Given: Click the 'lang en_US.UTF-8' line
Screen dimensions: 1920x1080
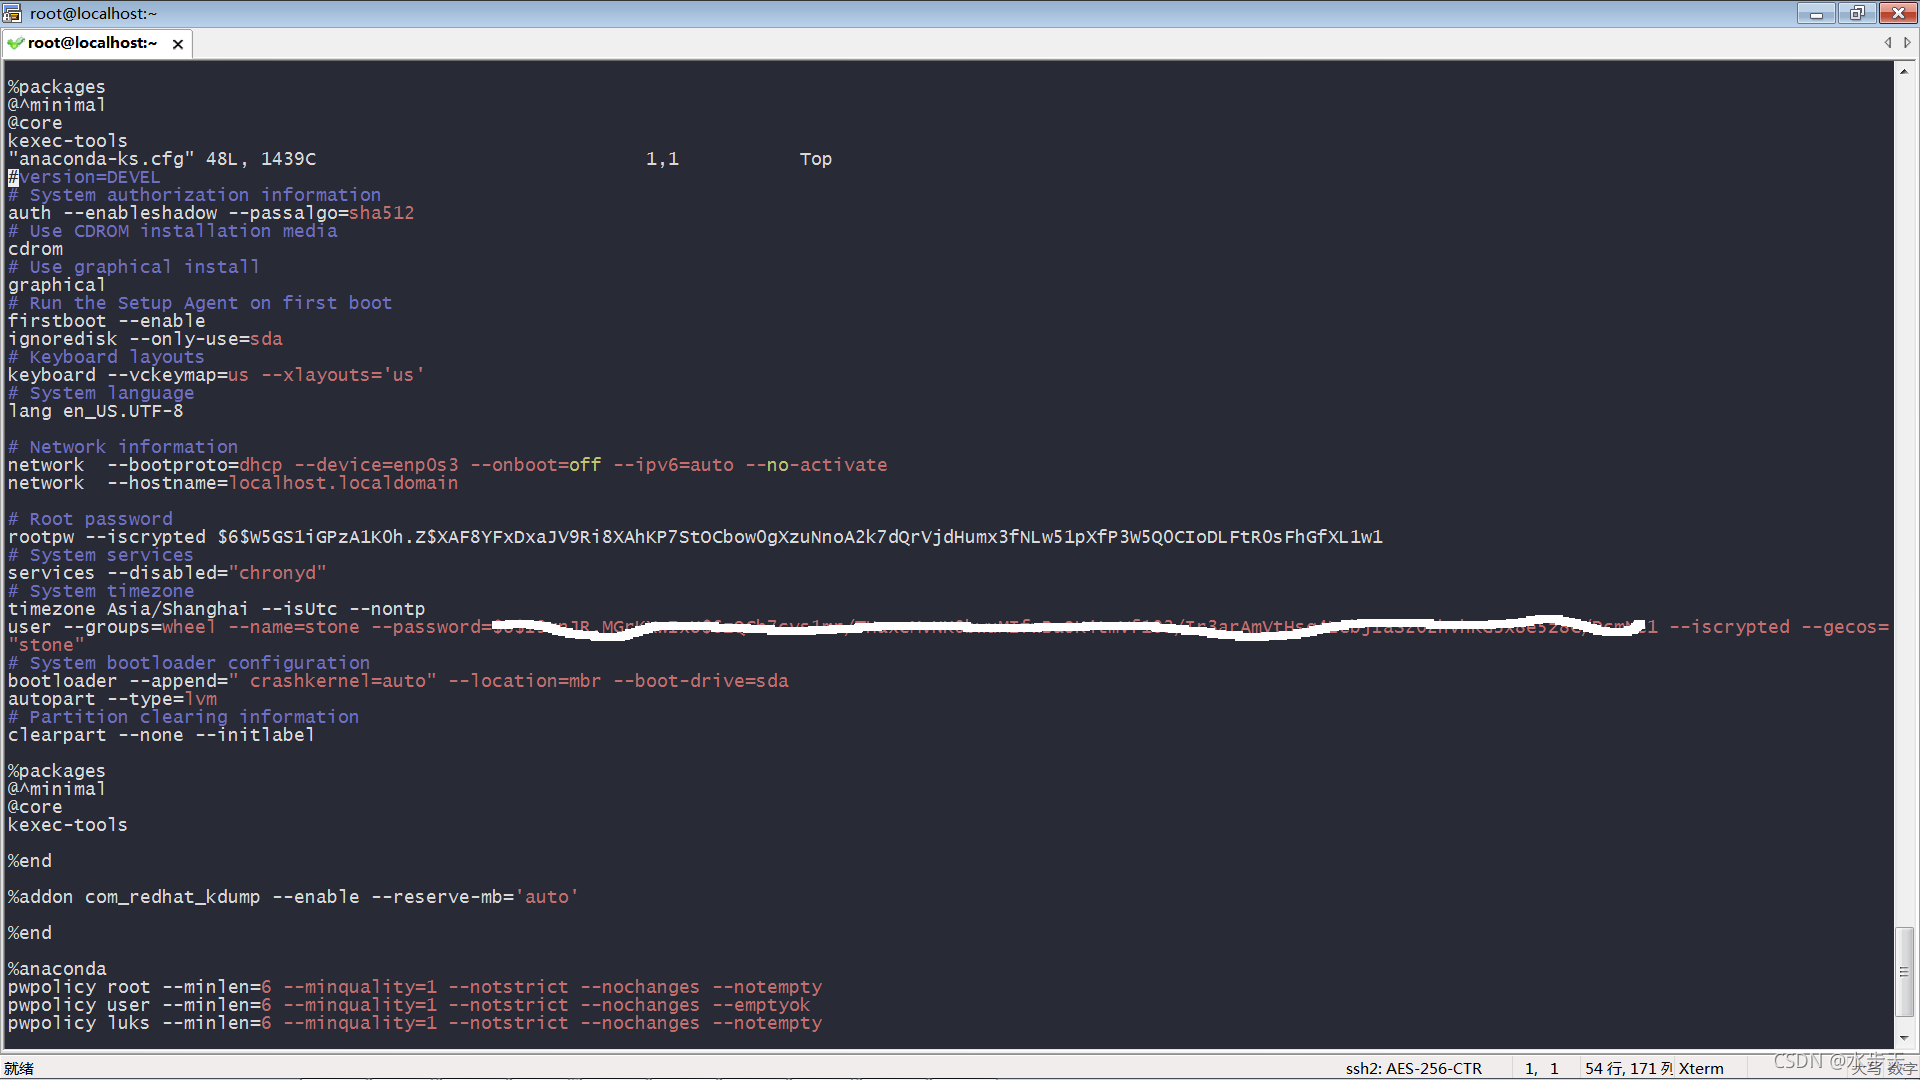Looking at the screenshot, I should tap(96, 411).
